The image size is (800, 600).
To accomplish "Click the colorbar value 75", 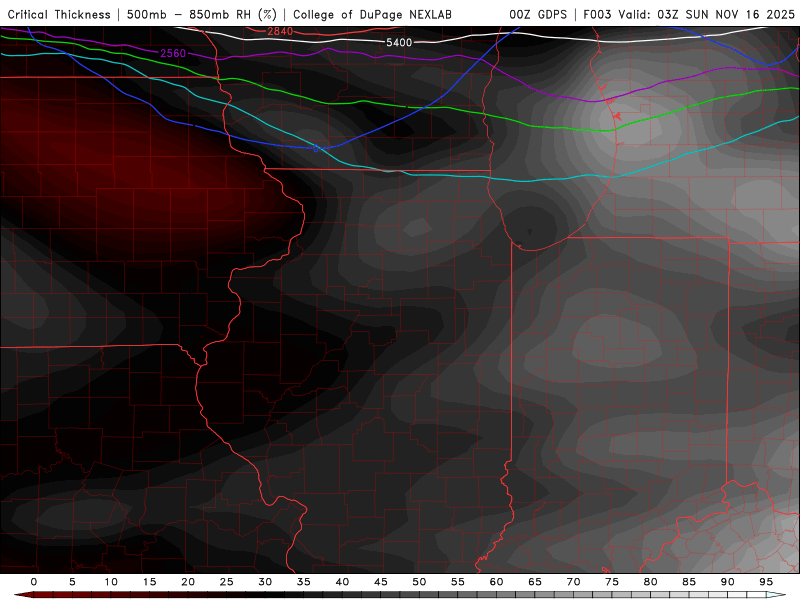I will tap(612, 582).
